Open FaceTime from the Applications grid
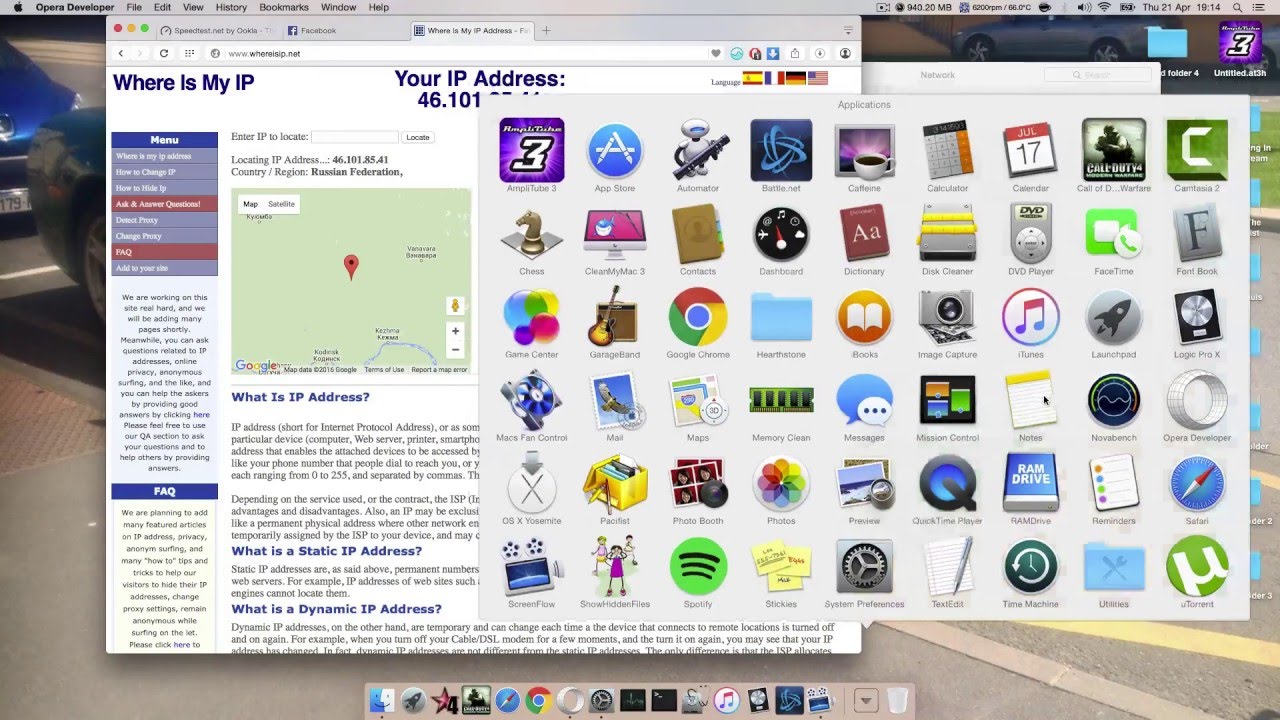This screenshot has width=1280, height=720. pyautogui.click(x=1114, y=233)
